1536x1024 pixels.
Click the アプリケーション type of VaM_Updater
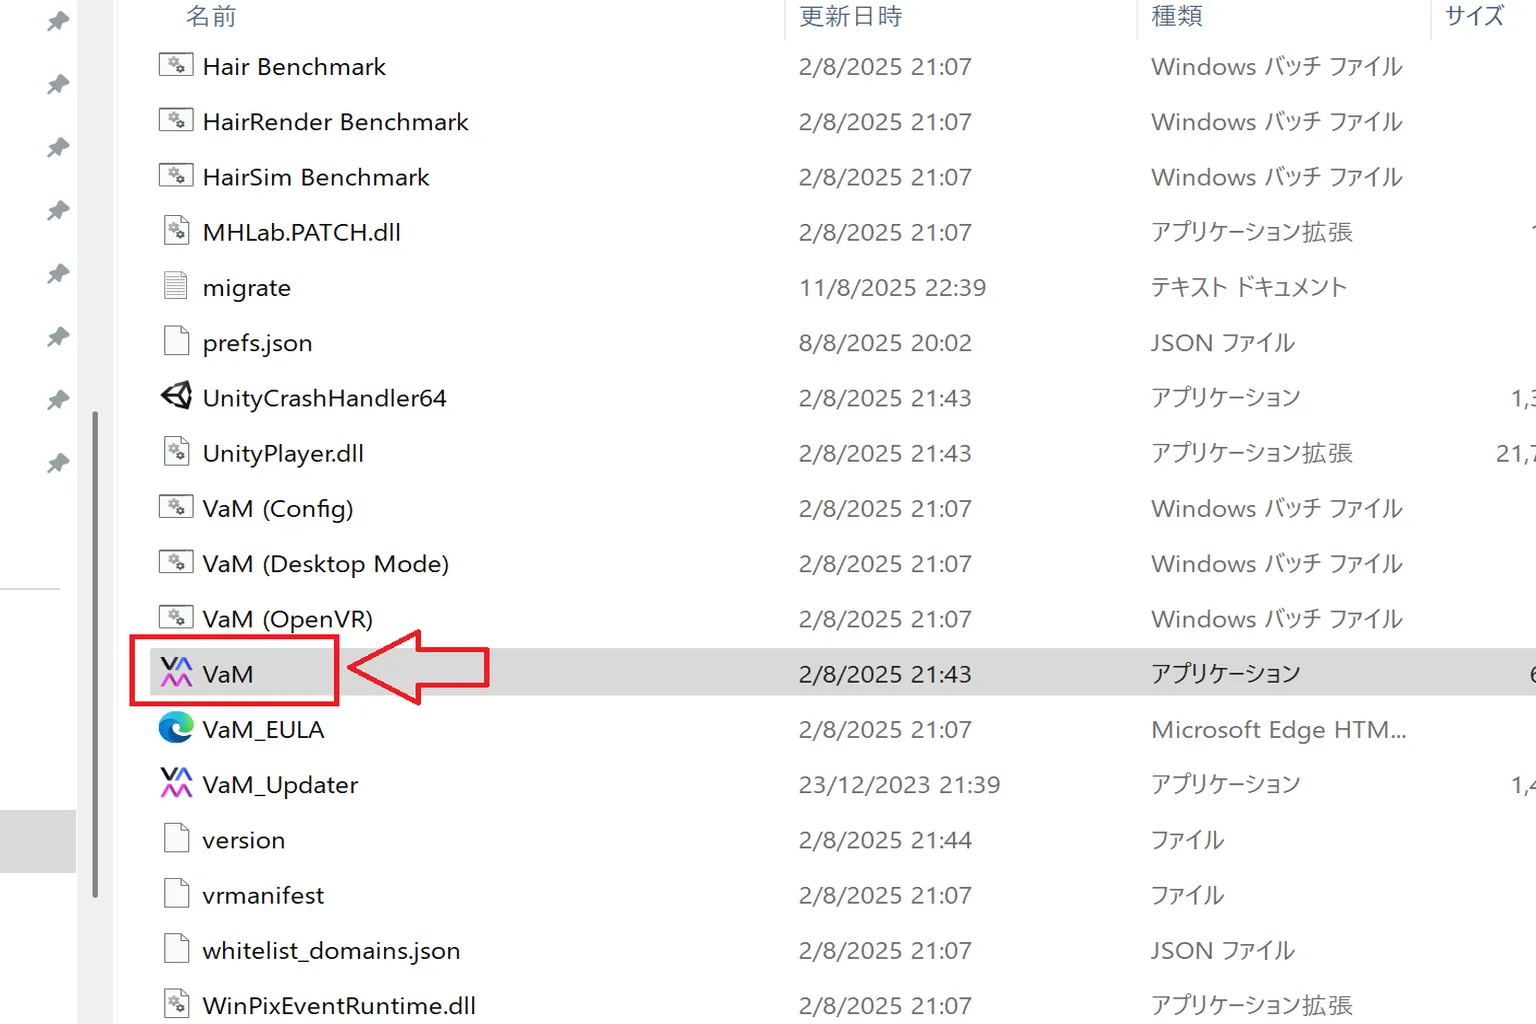click(x=1225, y=785)
